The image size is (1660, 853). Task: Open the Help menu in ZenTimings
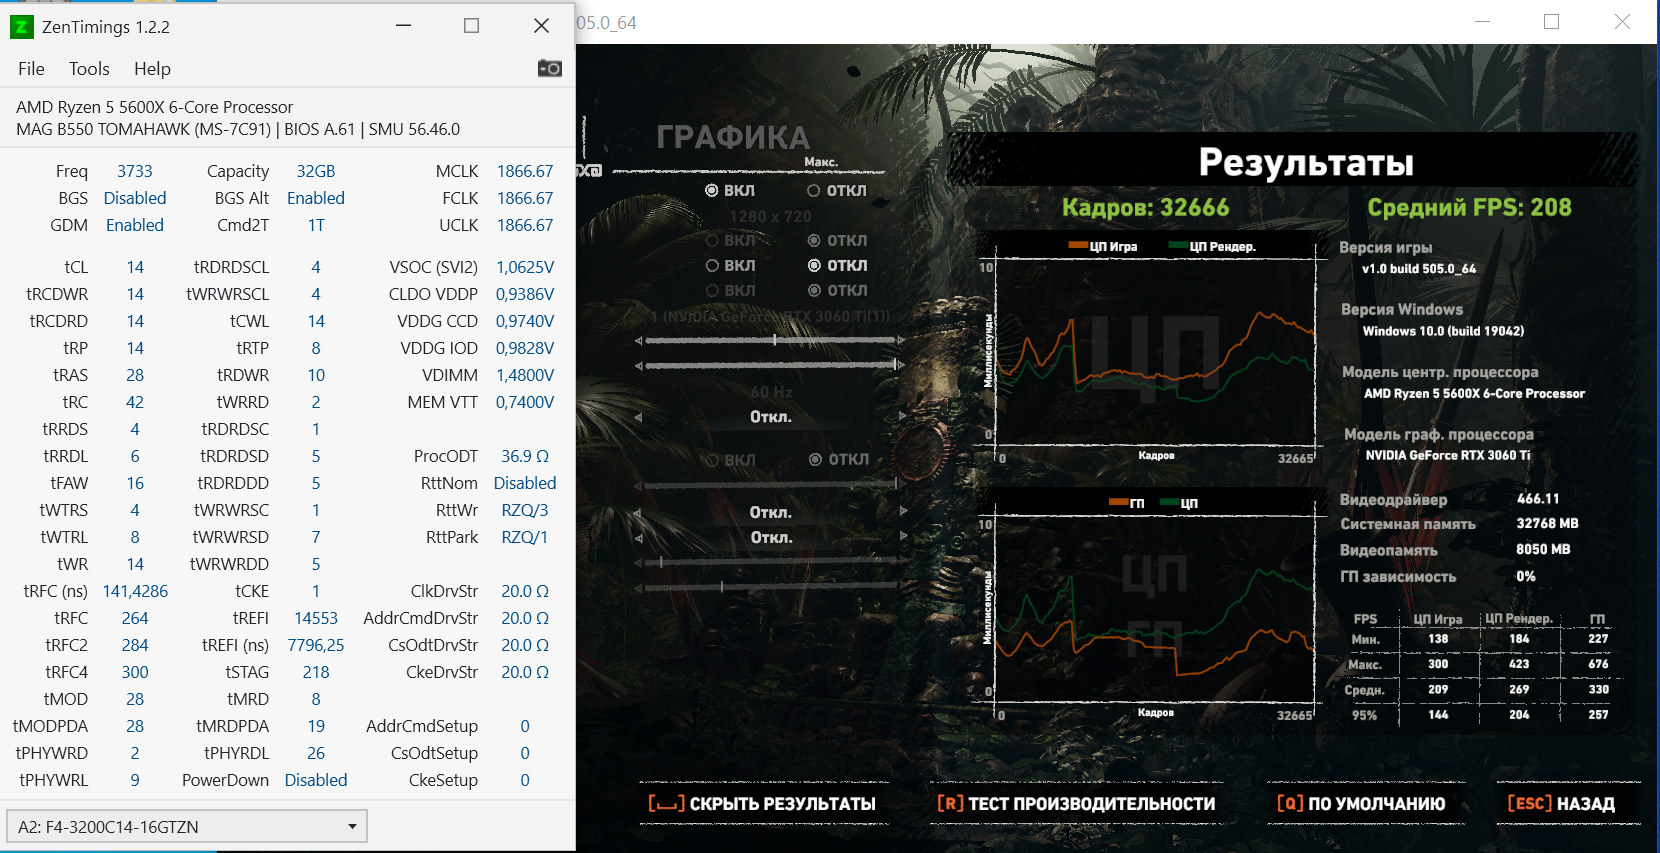click(x=152, y=68)
